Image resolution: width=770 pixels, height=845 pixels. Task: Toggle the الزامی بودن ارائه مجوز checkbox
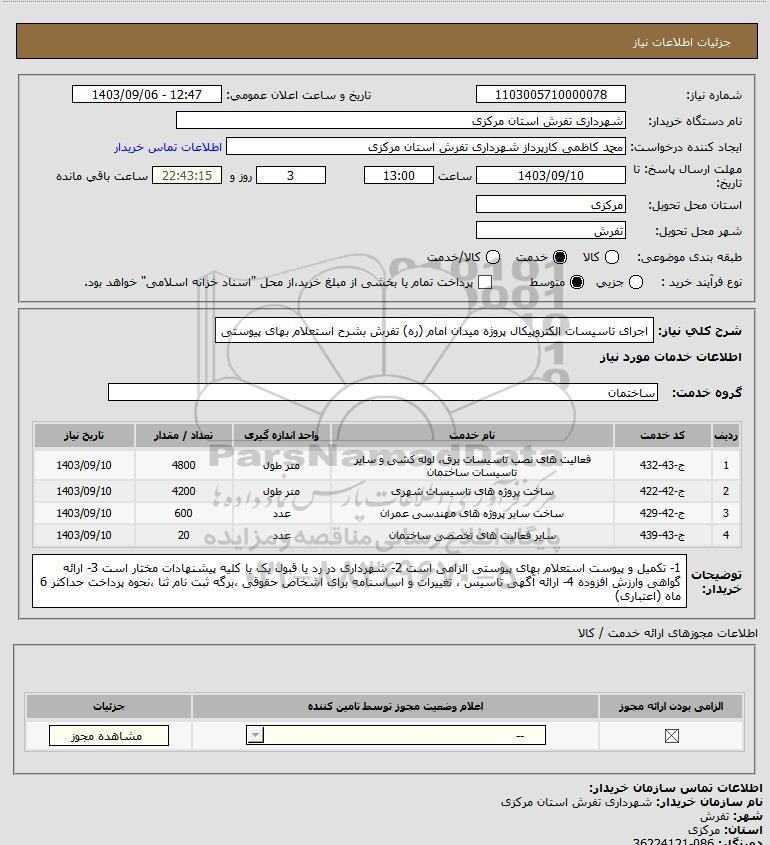[x=671, y=736]
